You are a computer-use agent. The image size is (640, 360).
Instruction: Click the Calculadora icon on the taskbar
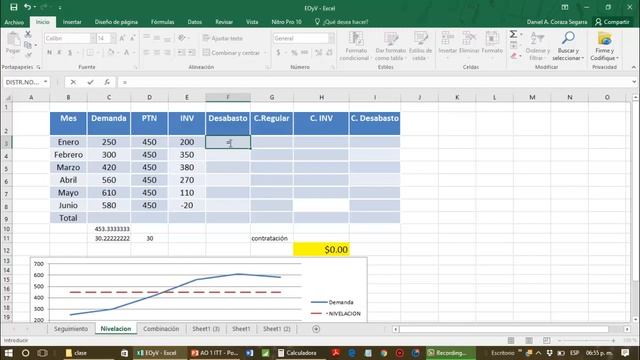[x=281, y=353]
